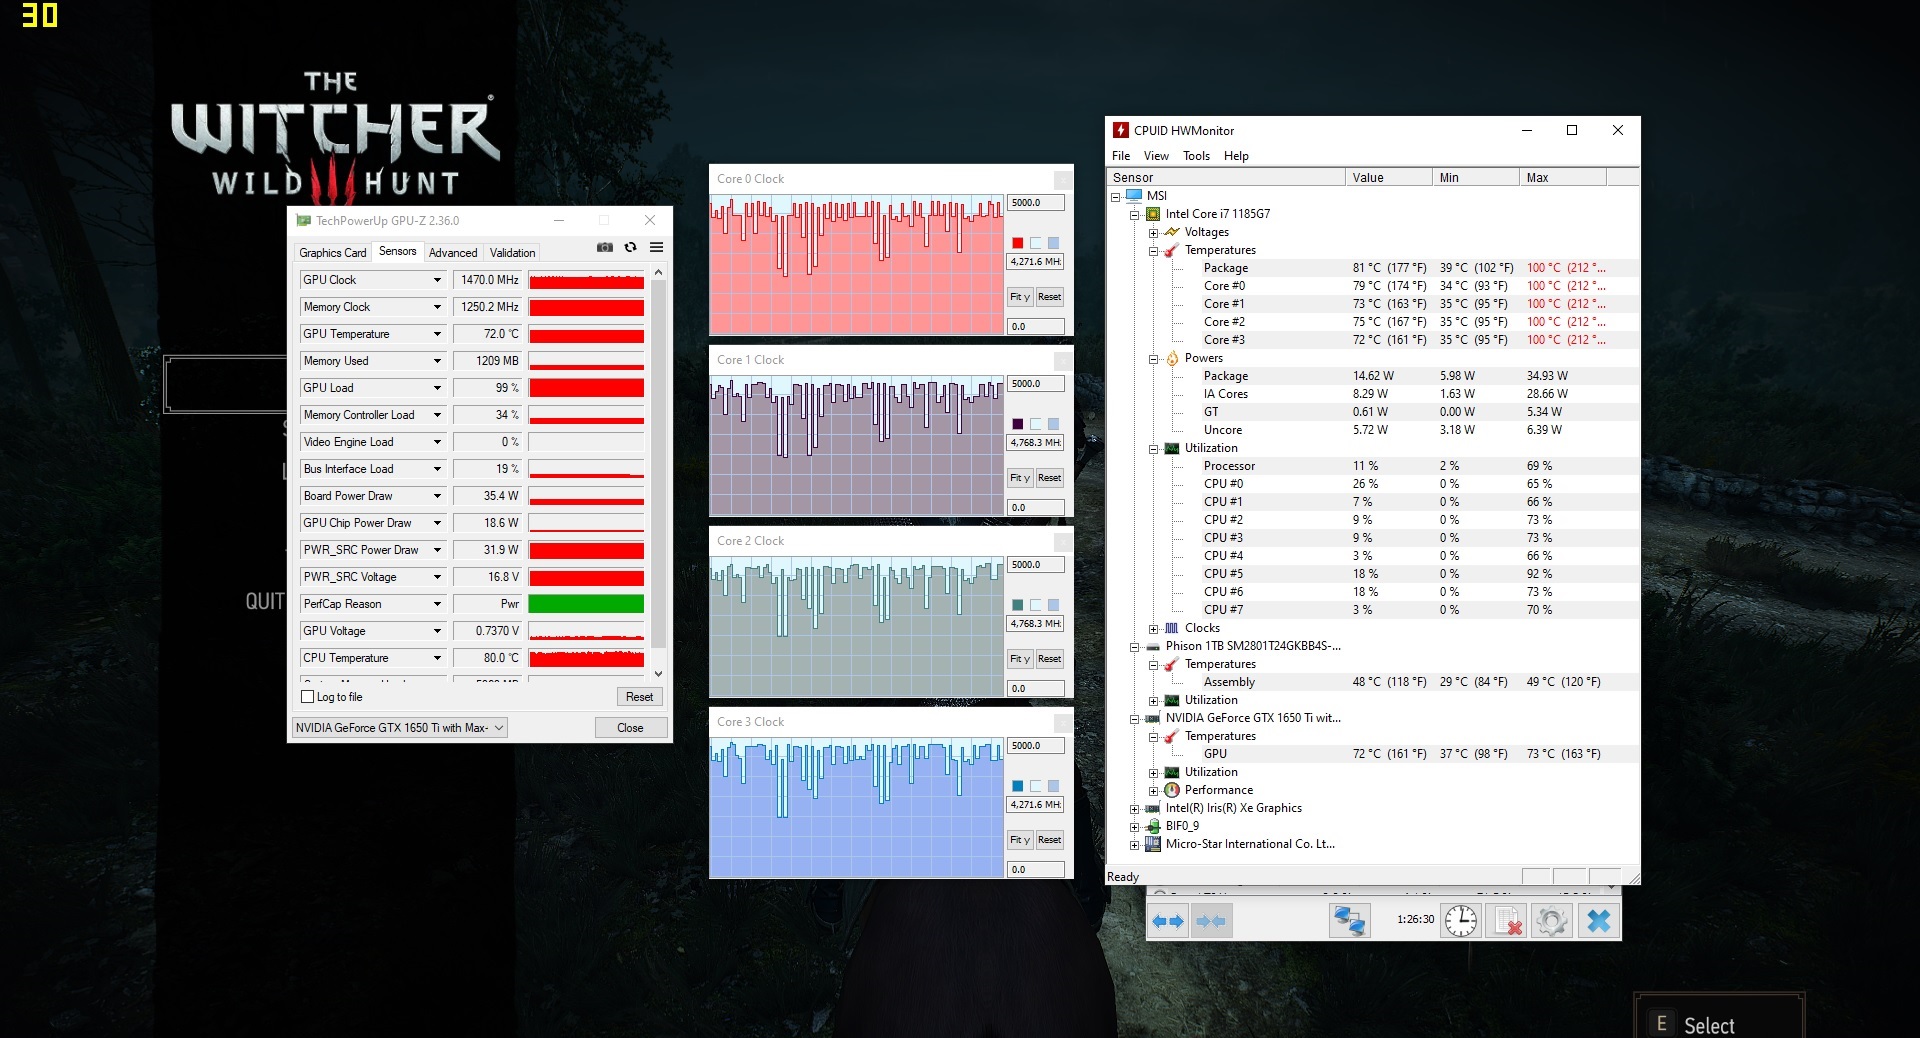This screenshot has width=1920, height=1038.
Task: Take a GPU-Z screenshot with the camera icon
Action: (605, 247)
